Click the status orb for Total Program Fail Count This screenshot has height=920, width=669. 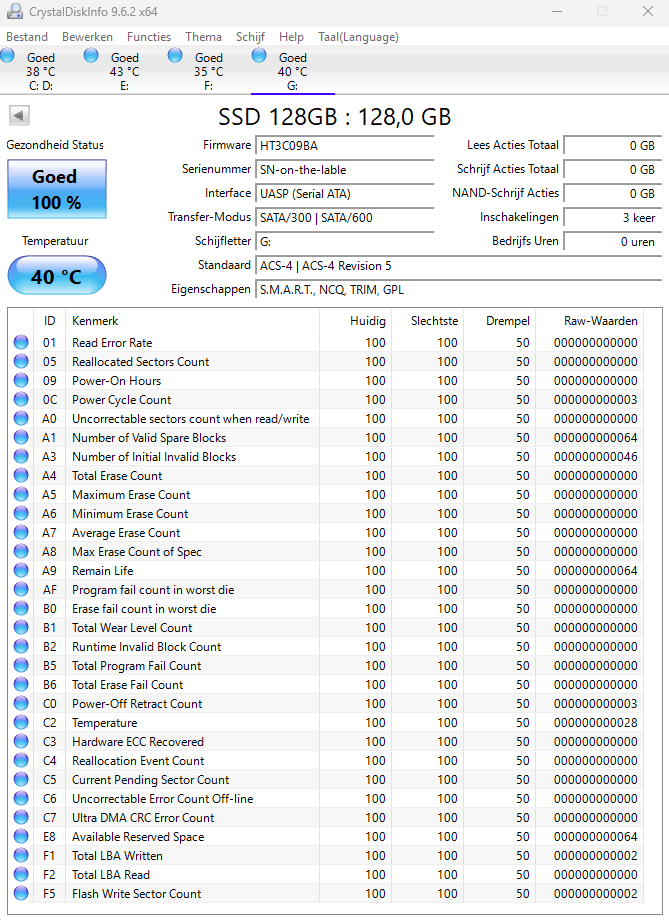pos(21,665)
